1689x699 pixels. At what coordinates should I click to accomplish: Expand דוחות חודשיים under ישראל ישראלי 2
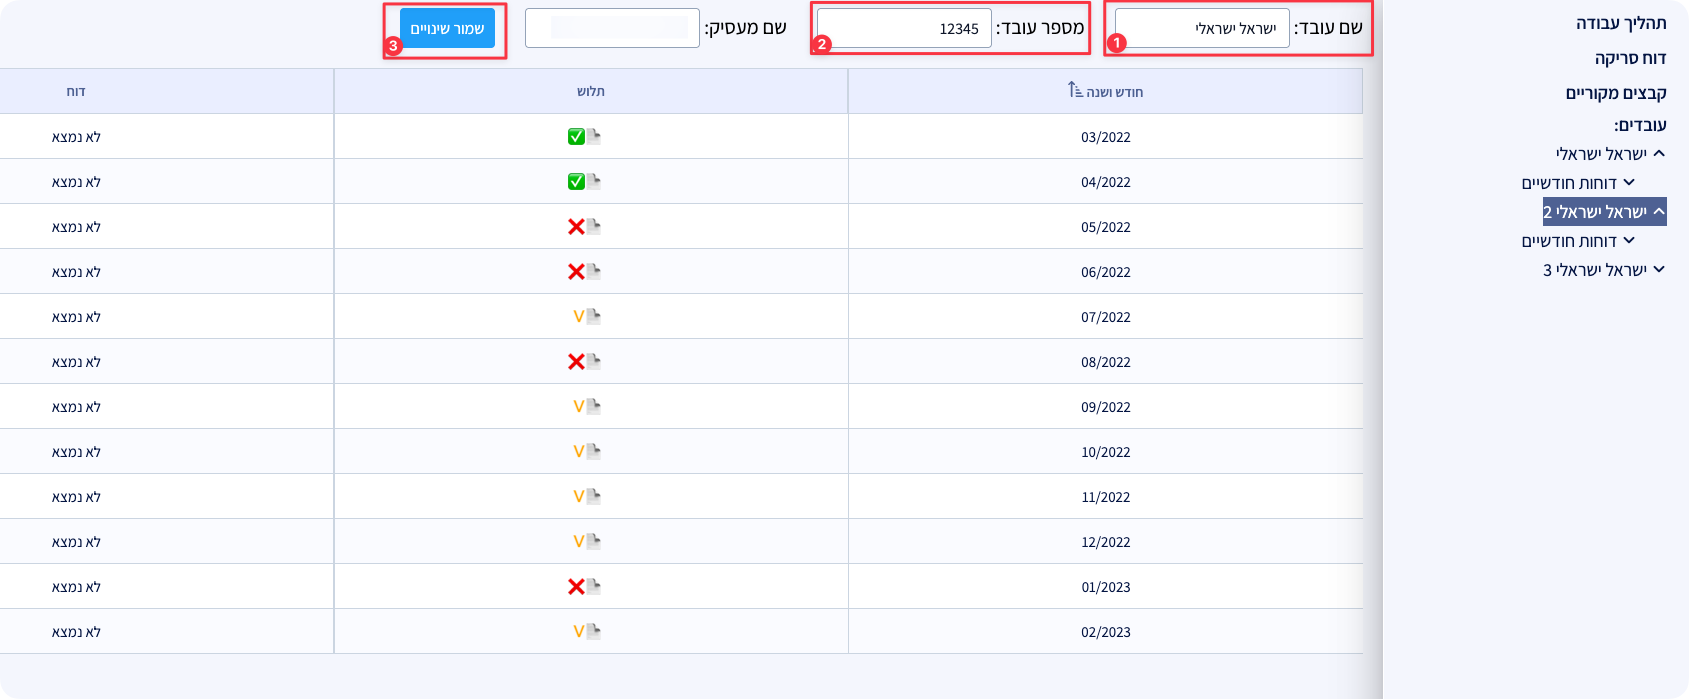(x=1629, y=241)
